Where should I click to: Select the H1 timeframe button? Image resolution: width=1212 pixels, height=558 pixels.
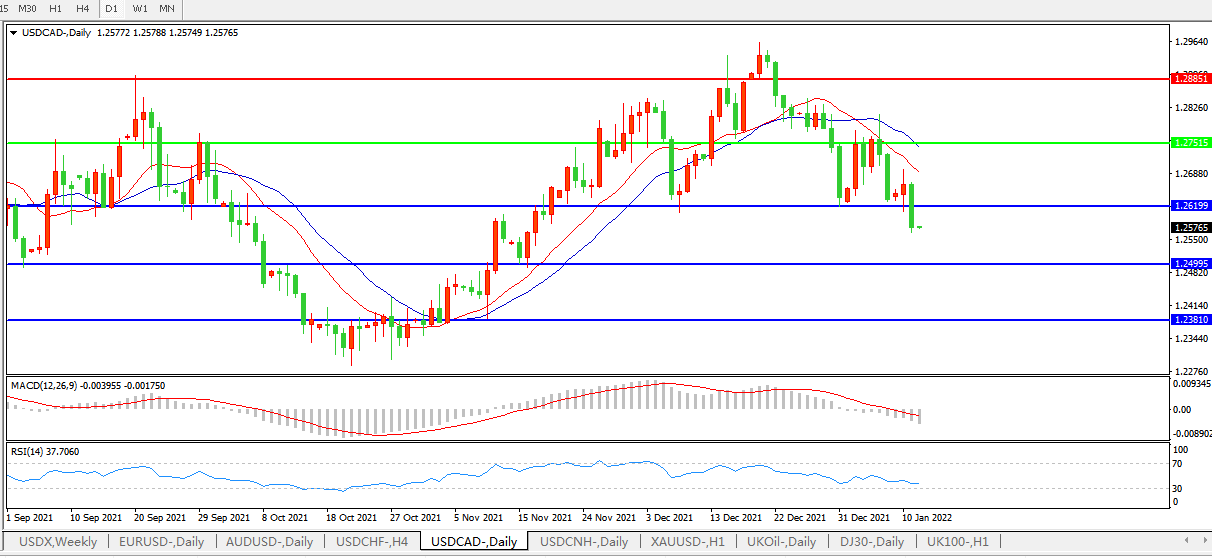(x=56, y=8)
